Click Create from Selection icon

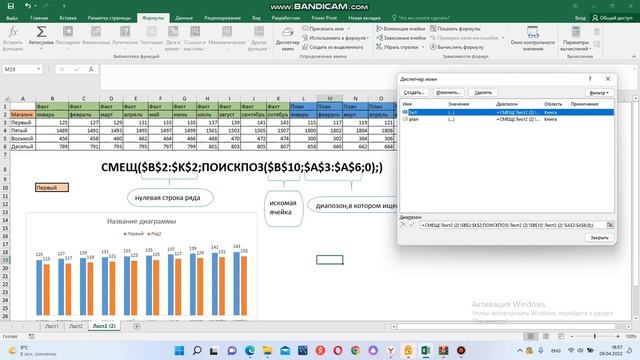pyautogui.click(x=305, y=47)
